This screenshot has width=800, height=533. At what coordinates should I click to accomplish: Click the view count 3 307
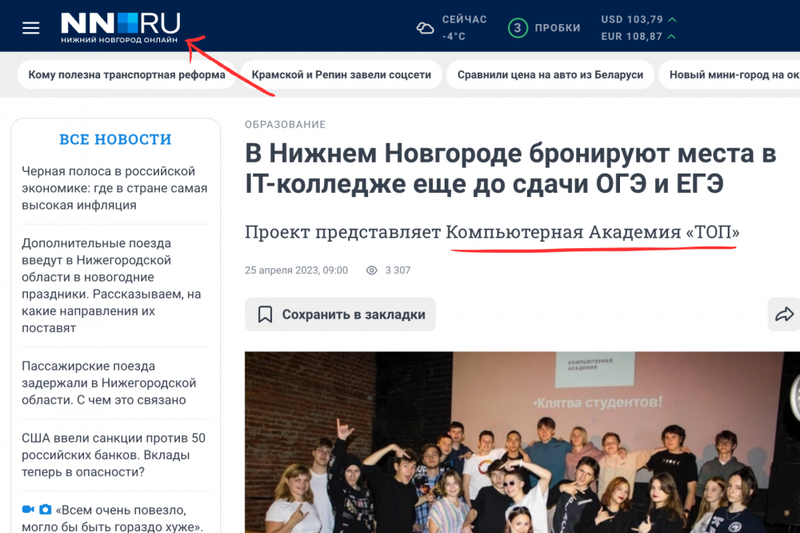[398, 270]
